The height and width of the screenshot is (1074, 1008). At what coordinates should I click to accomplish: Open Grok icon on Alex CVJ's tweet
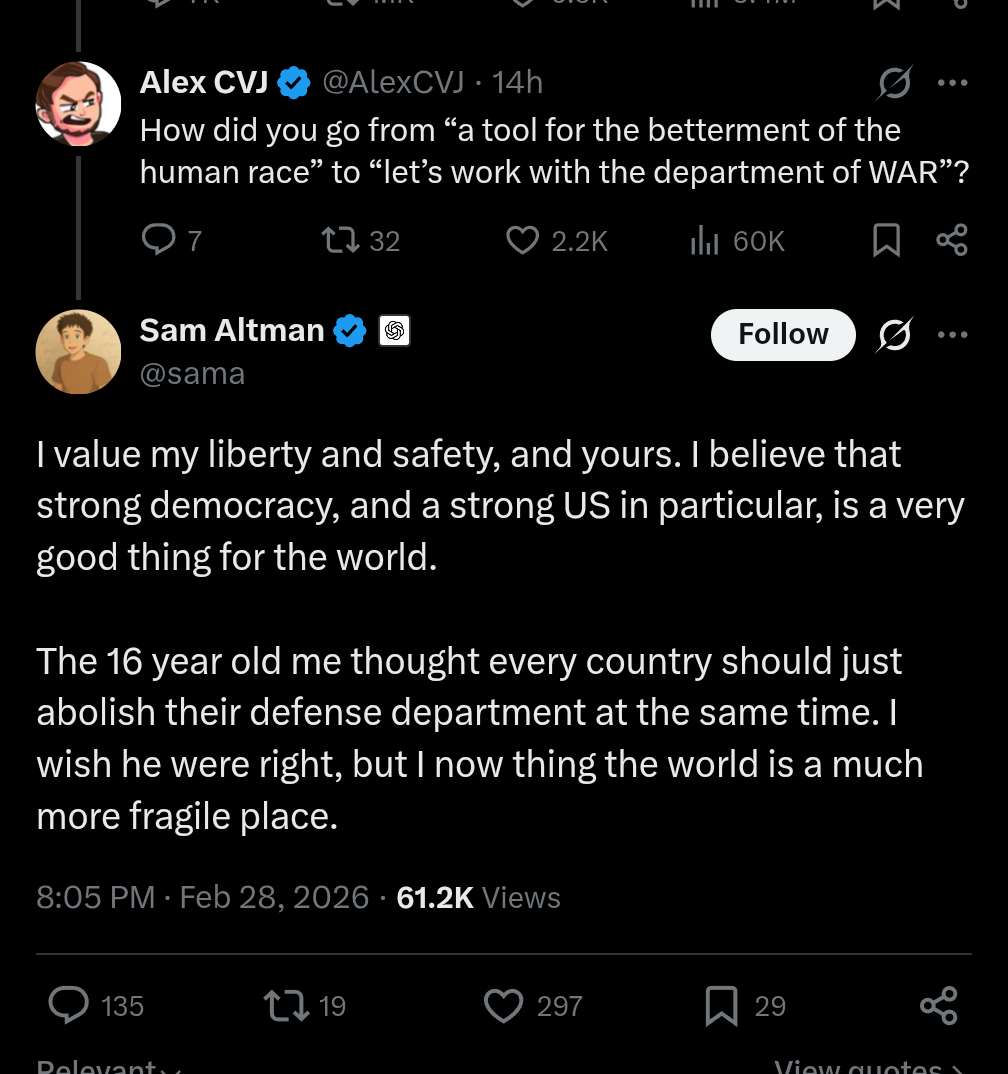[x=893, y=84]
